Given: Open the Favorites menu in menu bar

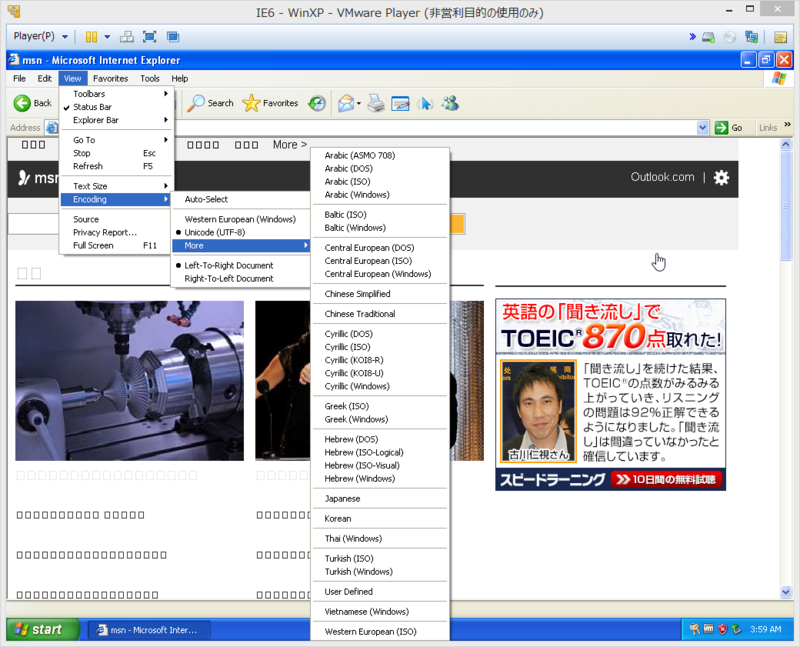Looking at the screenshot, I should click(x=110, y=79).
